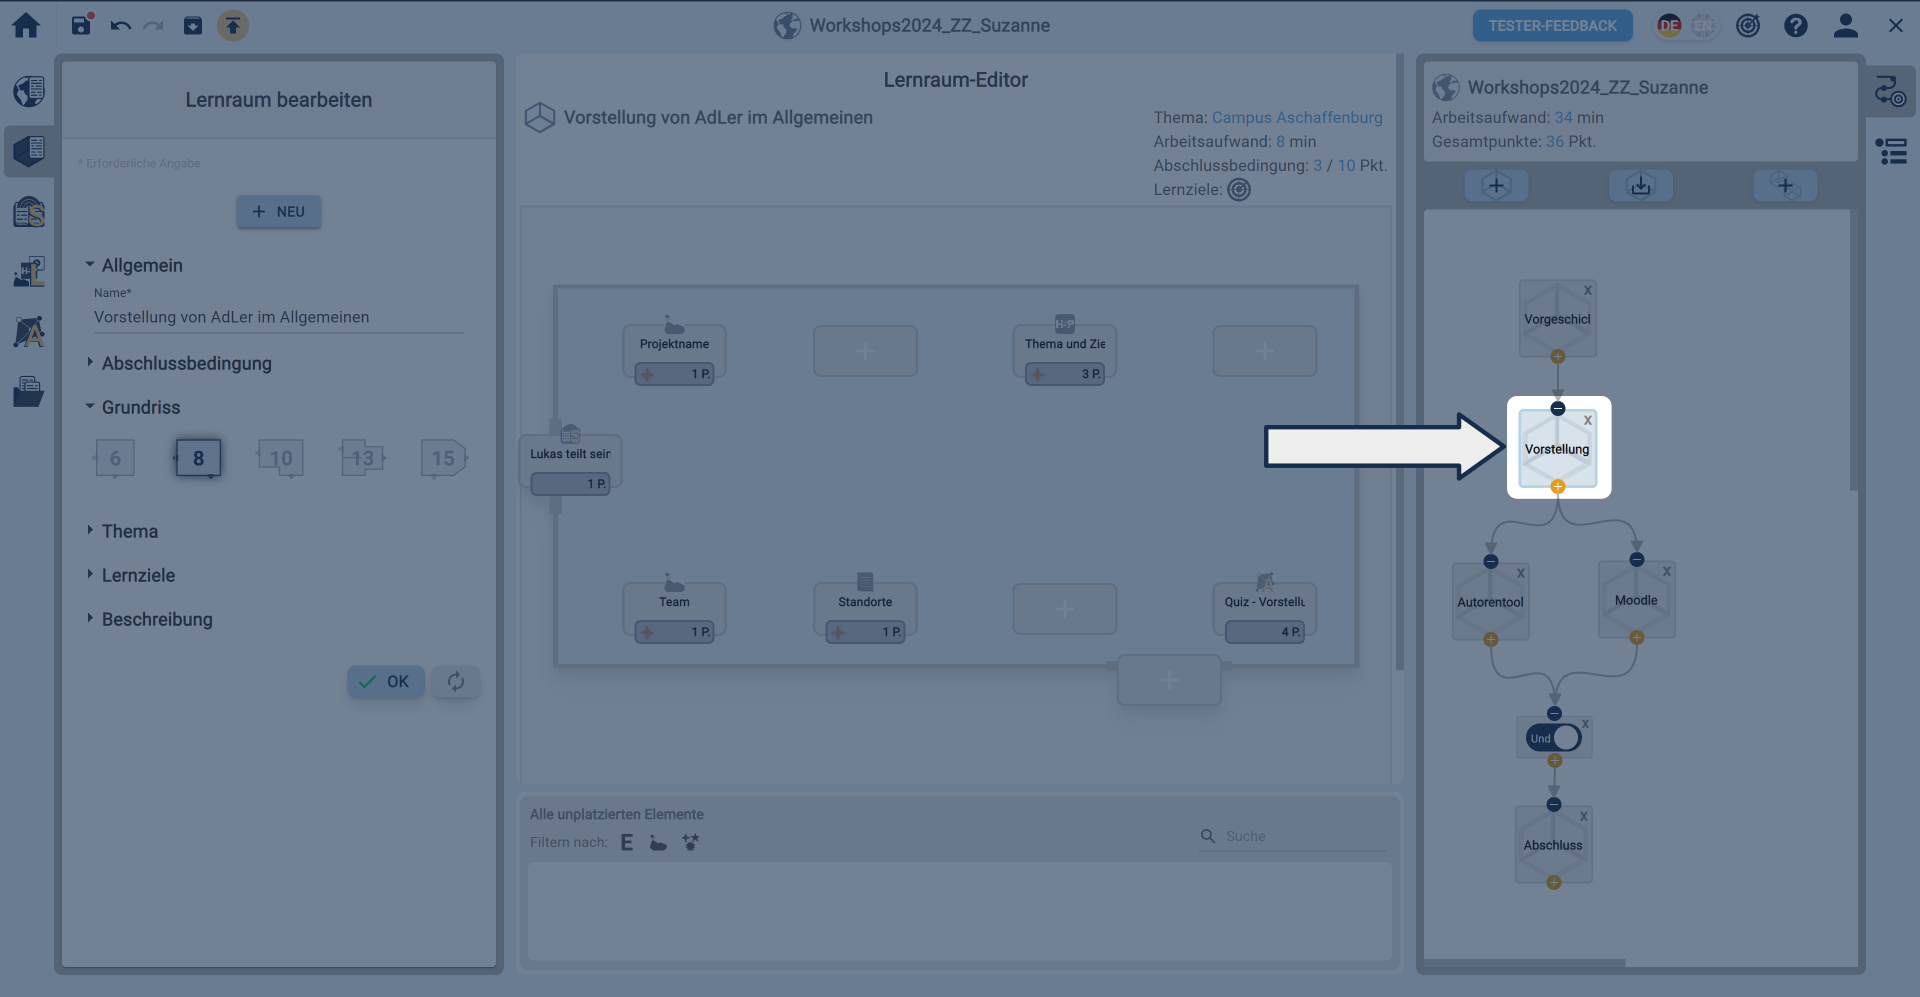The width and height of the screenshot is (1920, 997).
Task: Select floor plan size 6
Action: (115, 459)
